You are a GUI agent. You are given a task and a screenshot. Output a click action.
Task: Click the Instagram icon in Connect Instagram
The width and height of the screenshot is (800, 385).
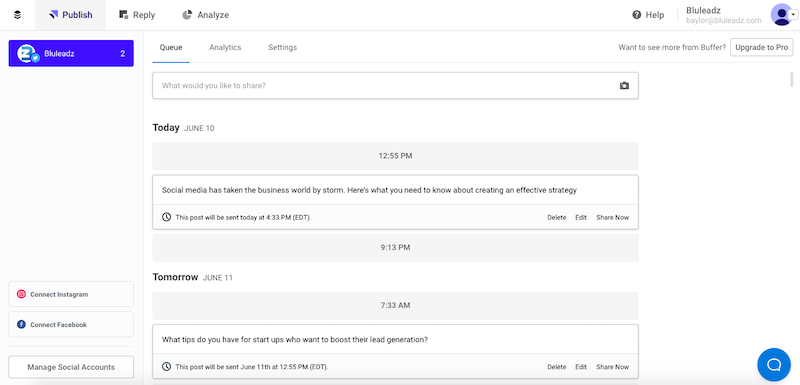pos(21,294)
